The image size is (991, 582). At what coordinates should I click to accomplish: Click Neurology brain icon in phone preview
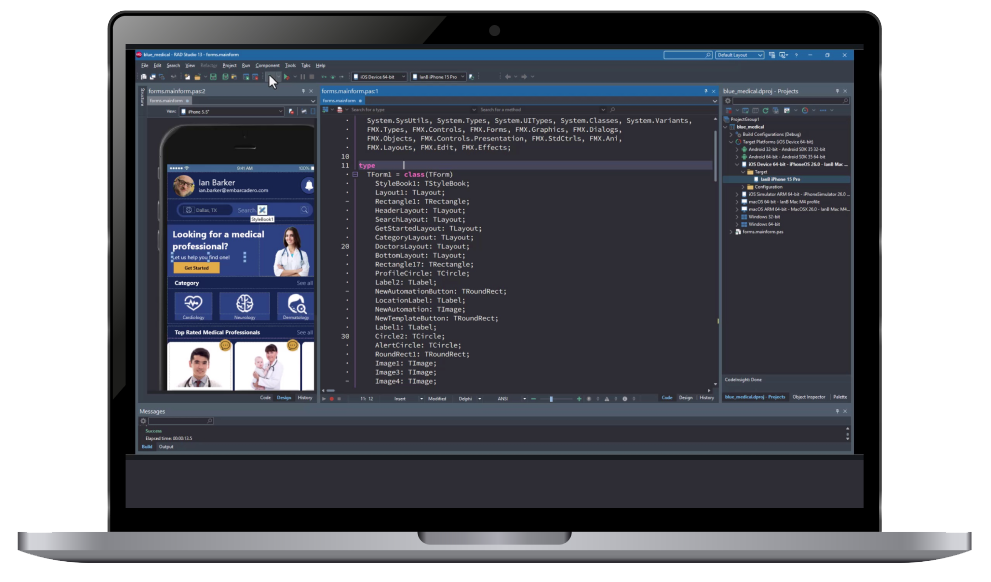(x=245, y=303)
